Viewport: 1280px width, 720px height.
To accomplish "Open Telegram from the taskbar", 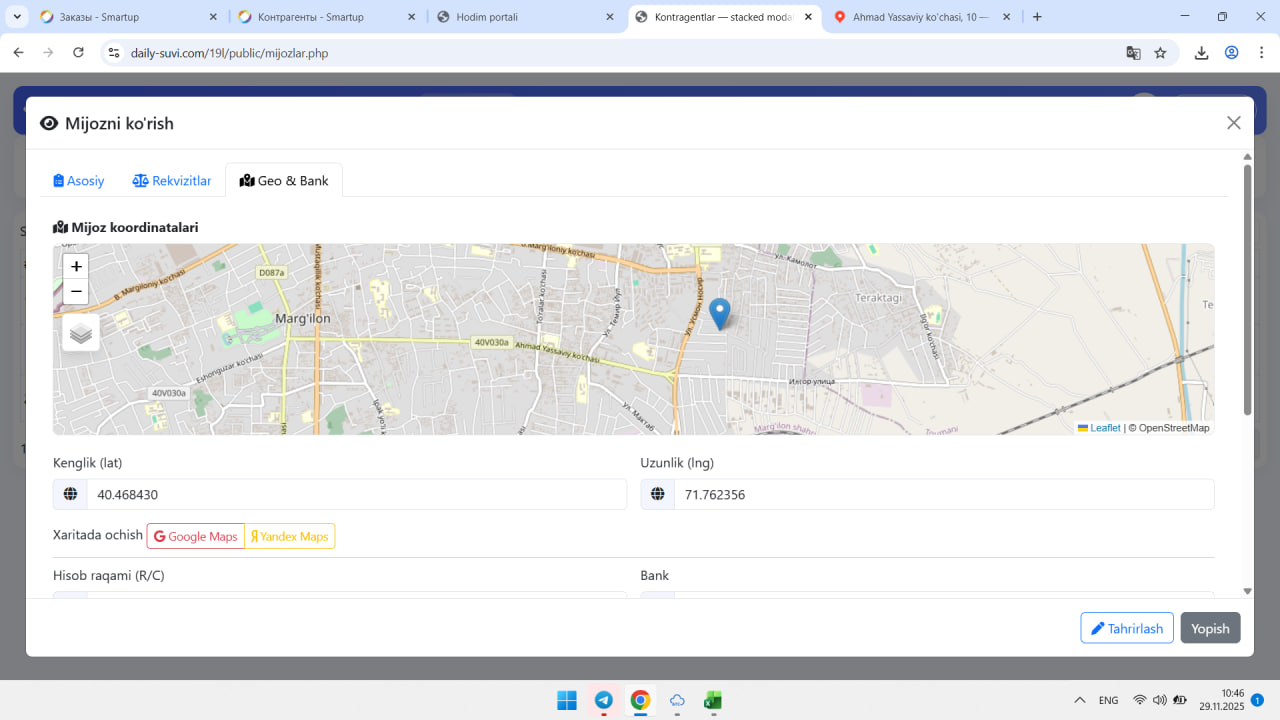I will (604, 700).
